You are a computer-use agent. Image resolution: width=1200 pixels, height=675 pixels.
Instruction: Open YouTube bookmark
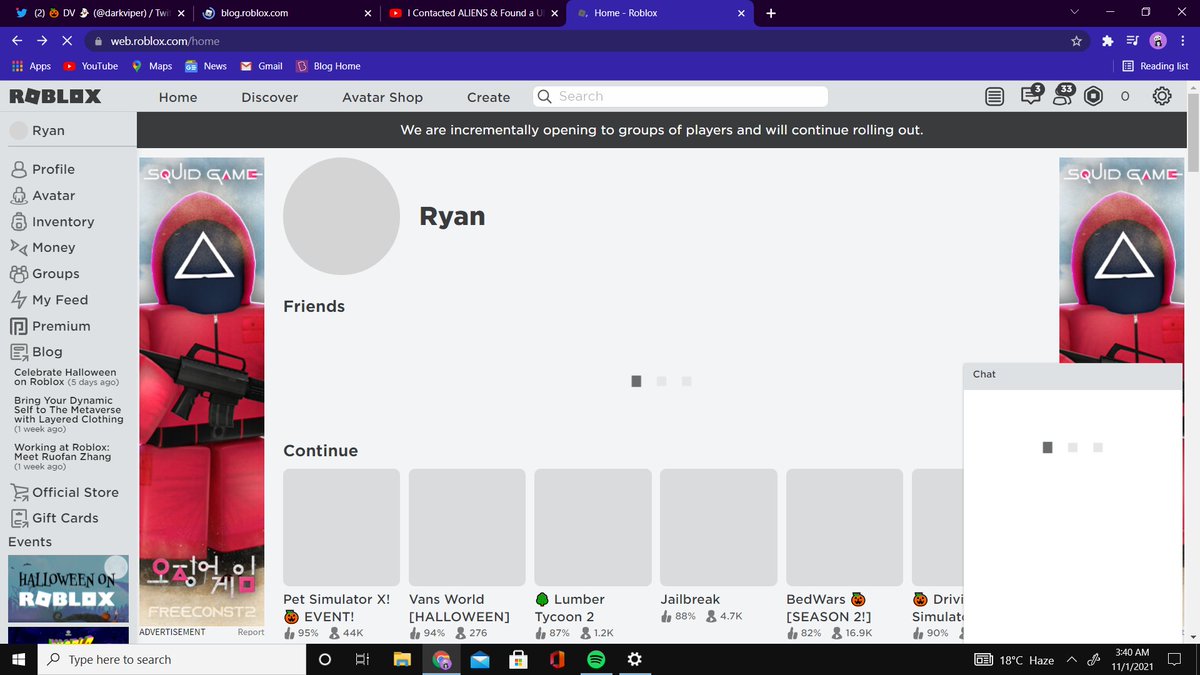pos(91,66)
